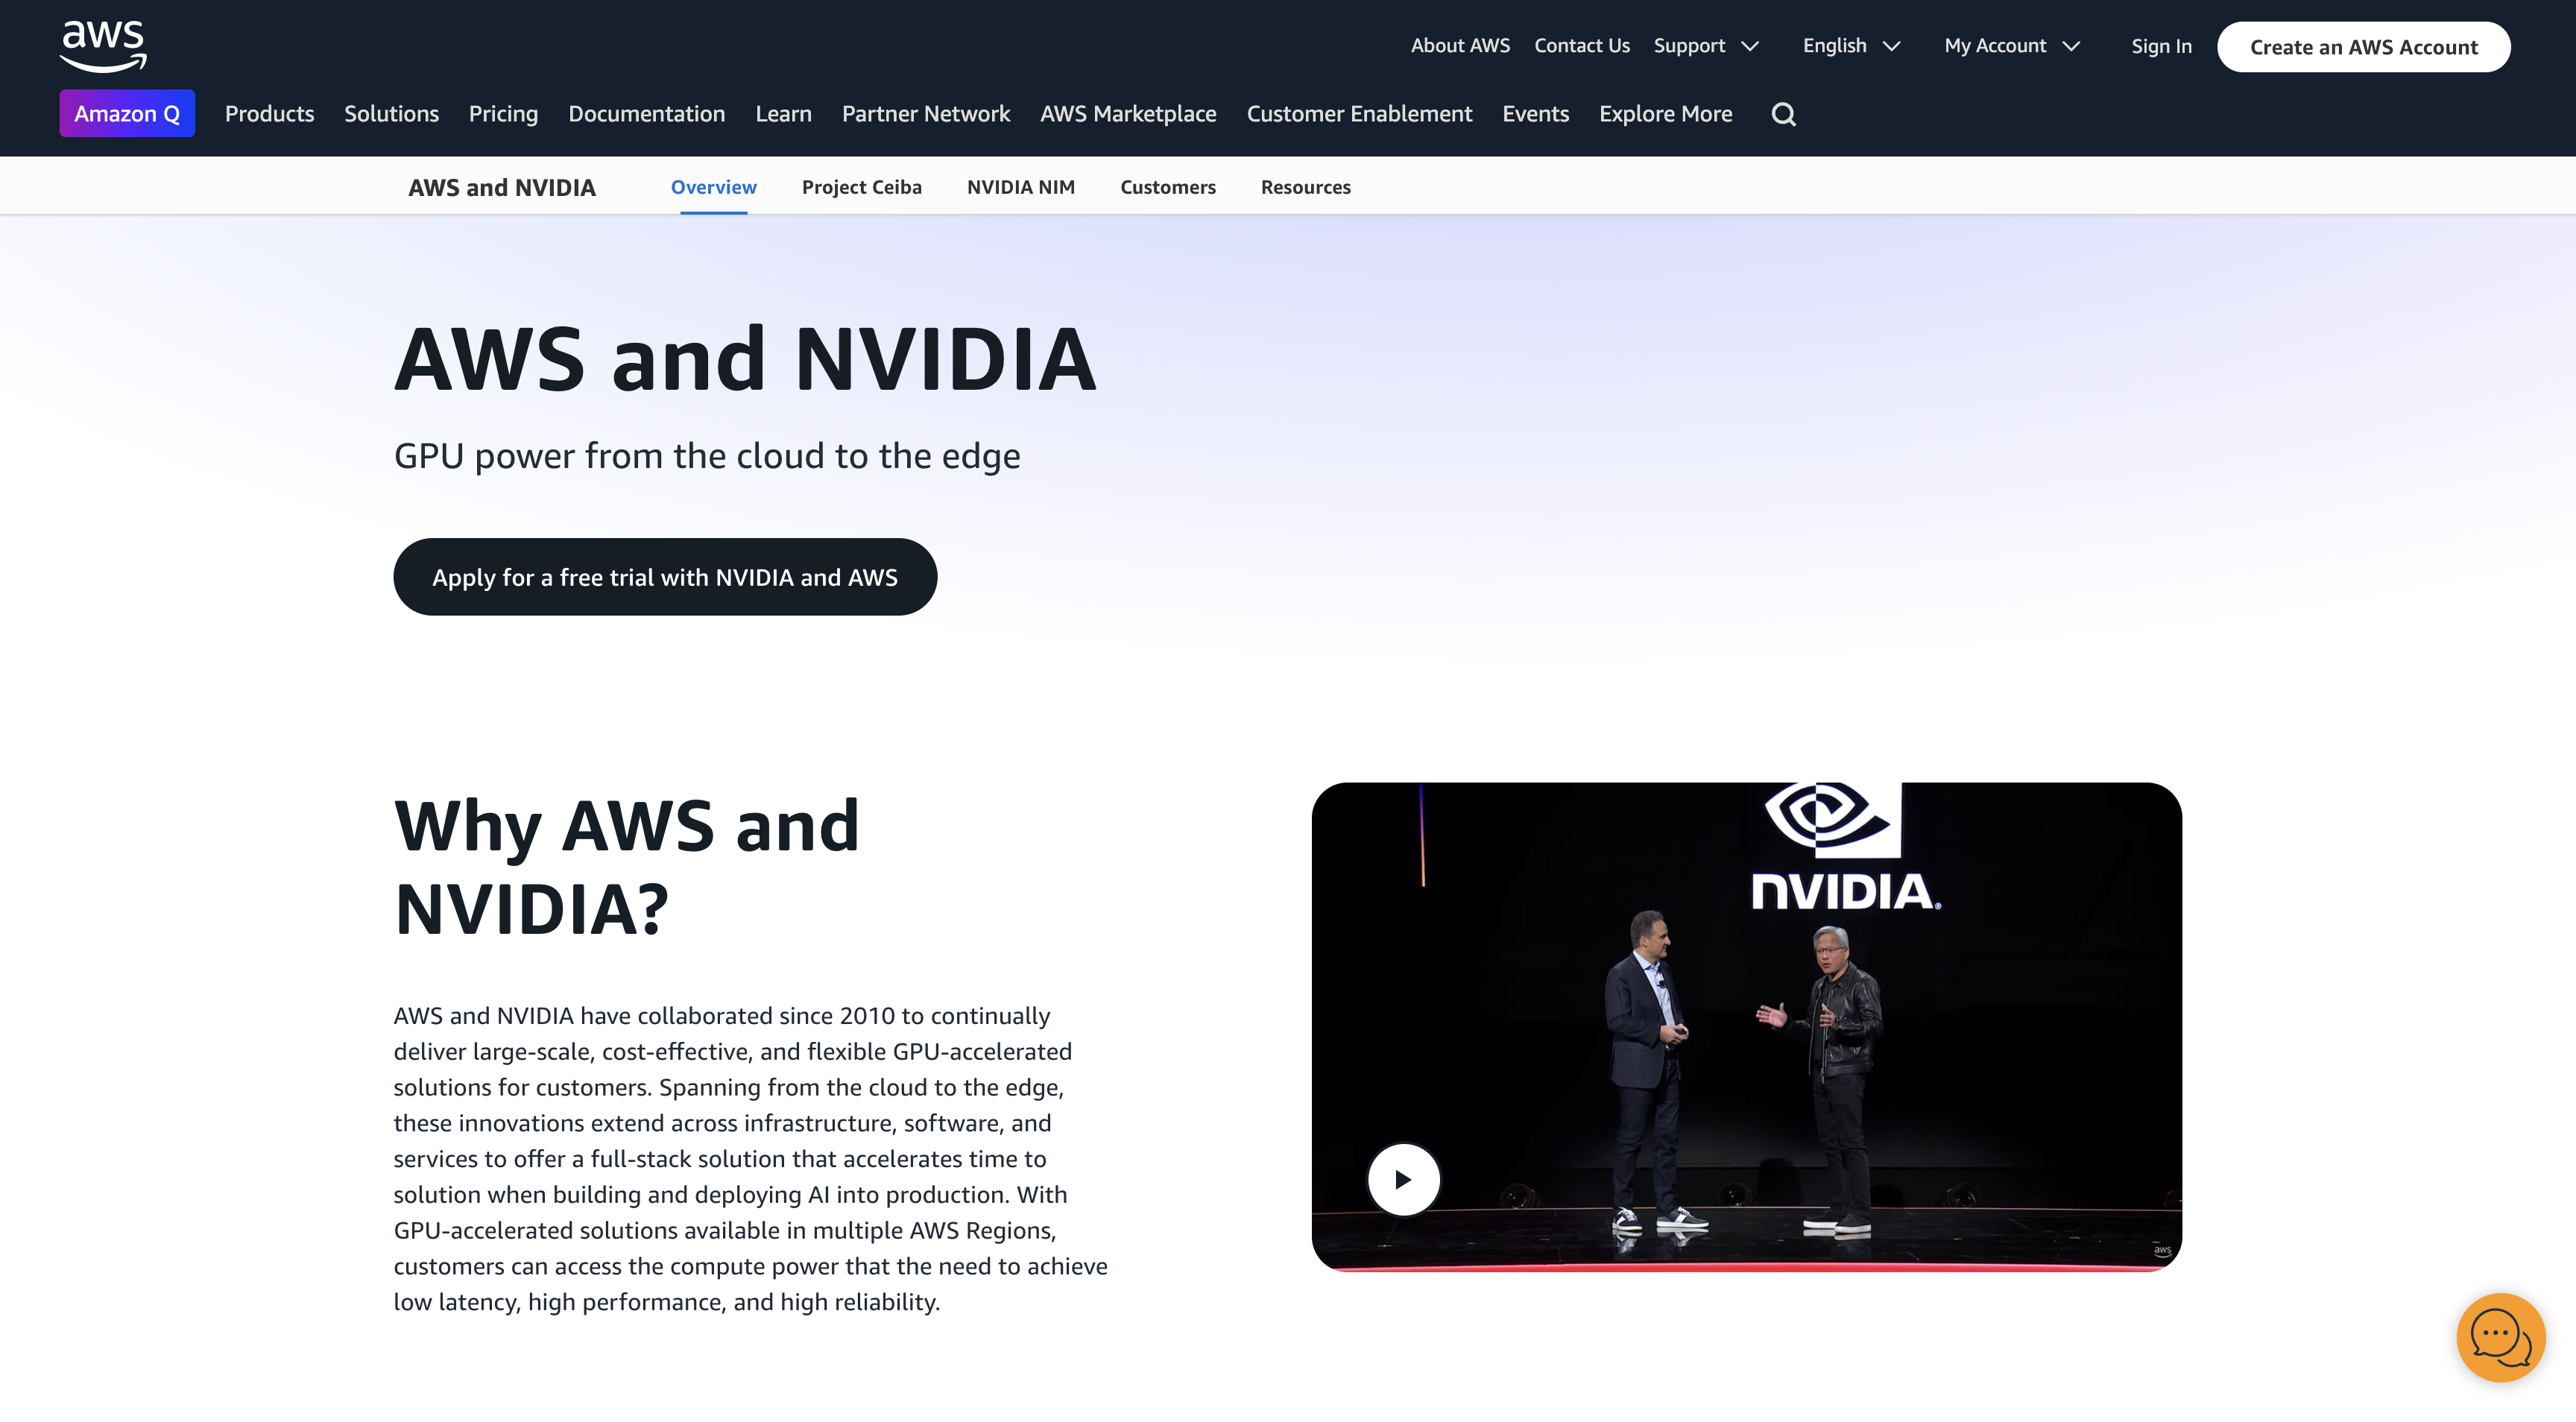Switch to the Resources tab

[1305, 187]
